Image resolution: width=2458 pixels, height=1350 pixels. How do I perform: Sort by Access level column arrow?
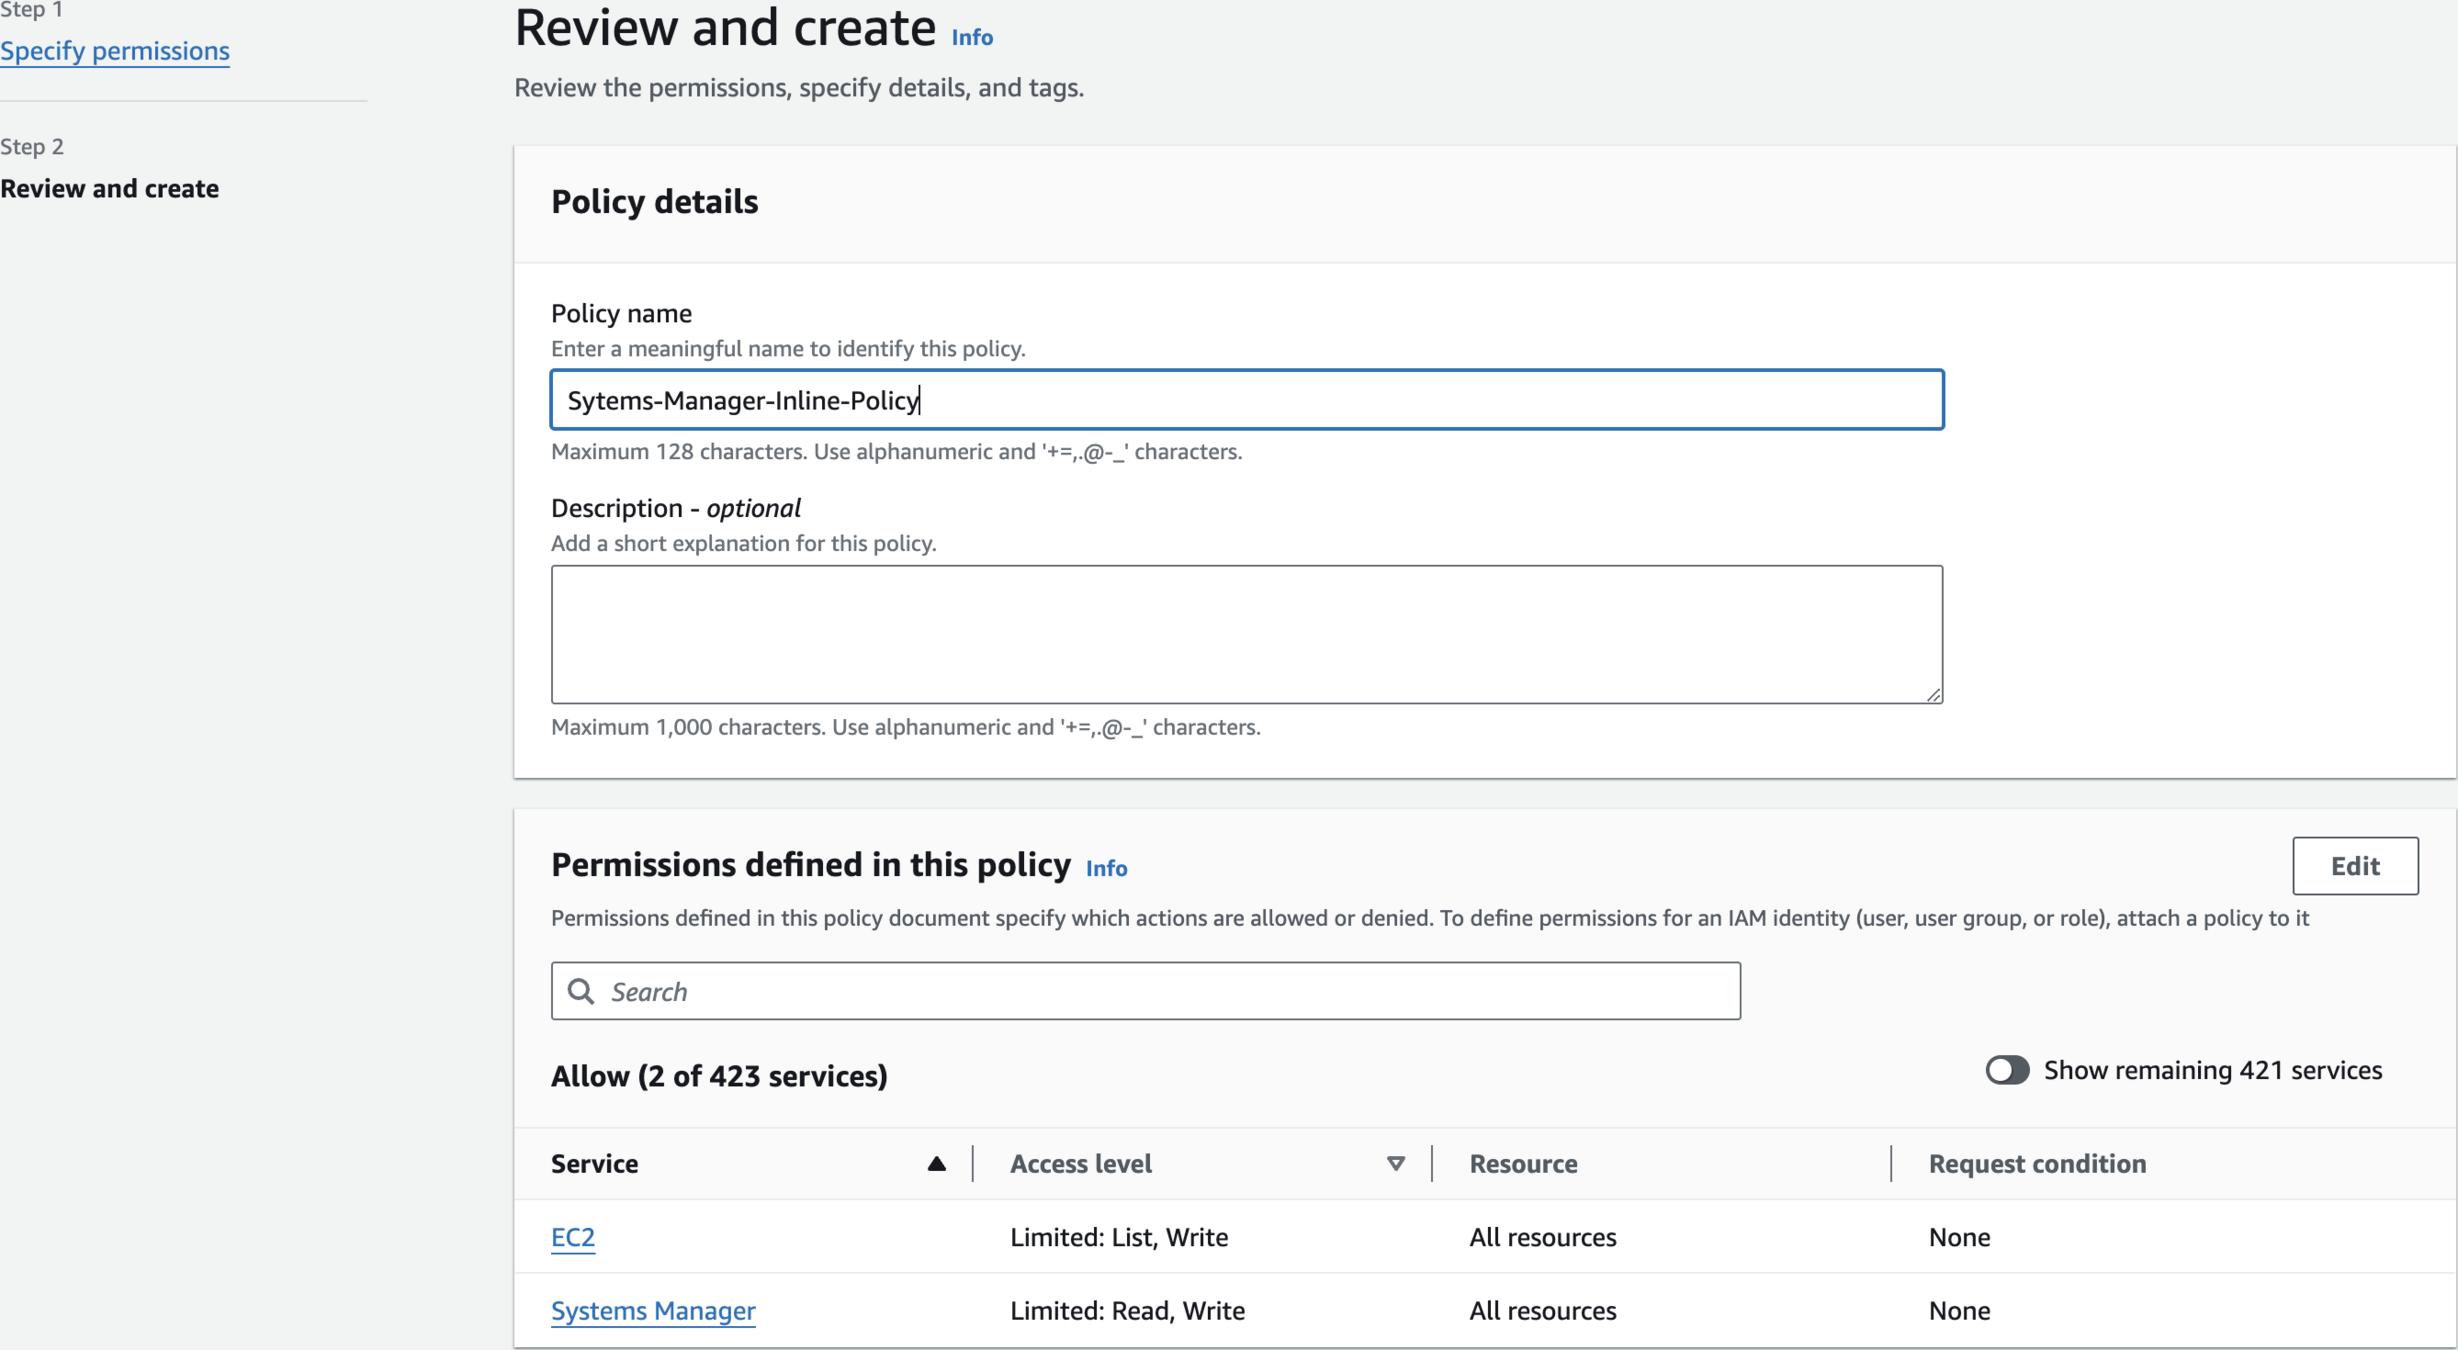tap(1395, 1163)
